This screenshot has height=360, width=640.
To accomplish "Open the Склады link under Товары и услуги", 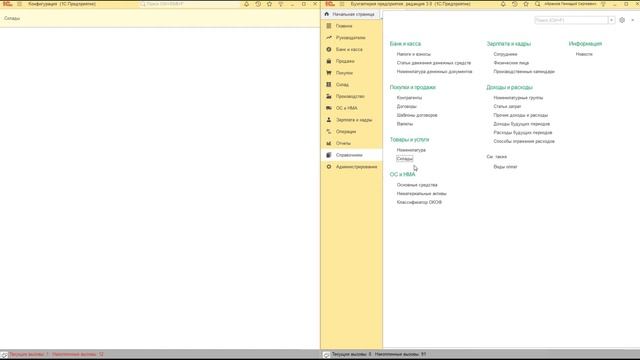I will (404, 159).
